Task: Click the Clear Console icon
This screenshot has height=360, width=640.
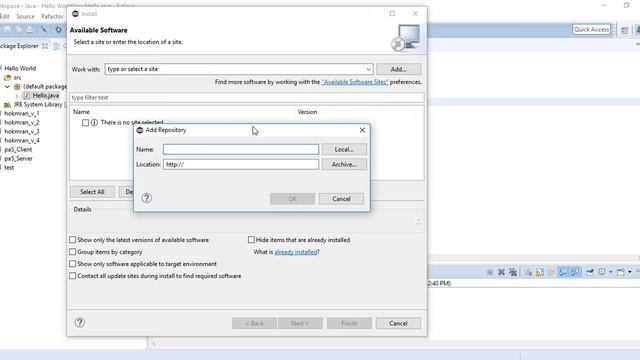Action: click(528, 272)
